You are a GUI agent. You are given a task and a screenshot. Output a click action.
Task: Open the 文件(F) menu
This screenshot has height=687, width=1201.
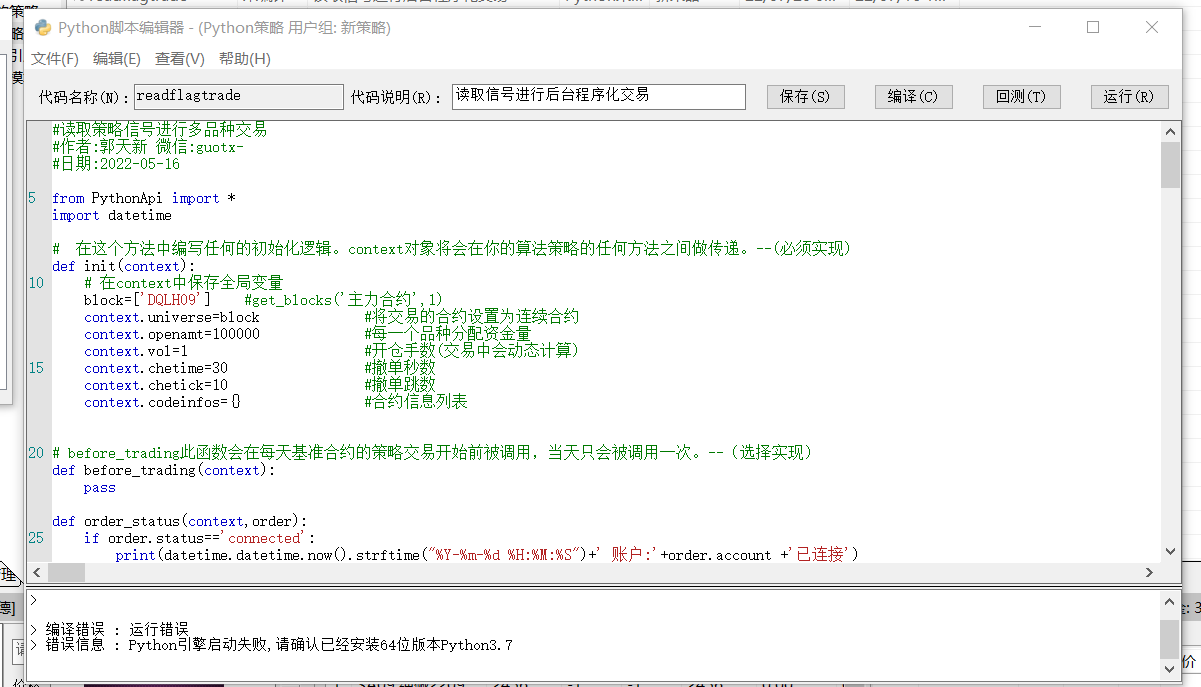pos(54,59)
